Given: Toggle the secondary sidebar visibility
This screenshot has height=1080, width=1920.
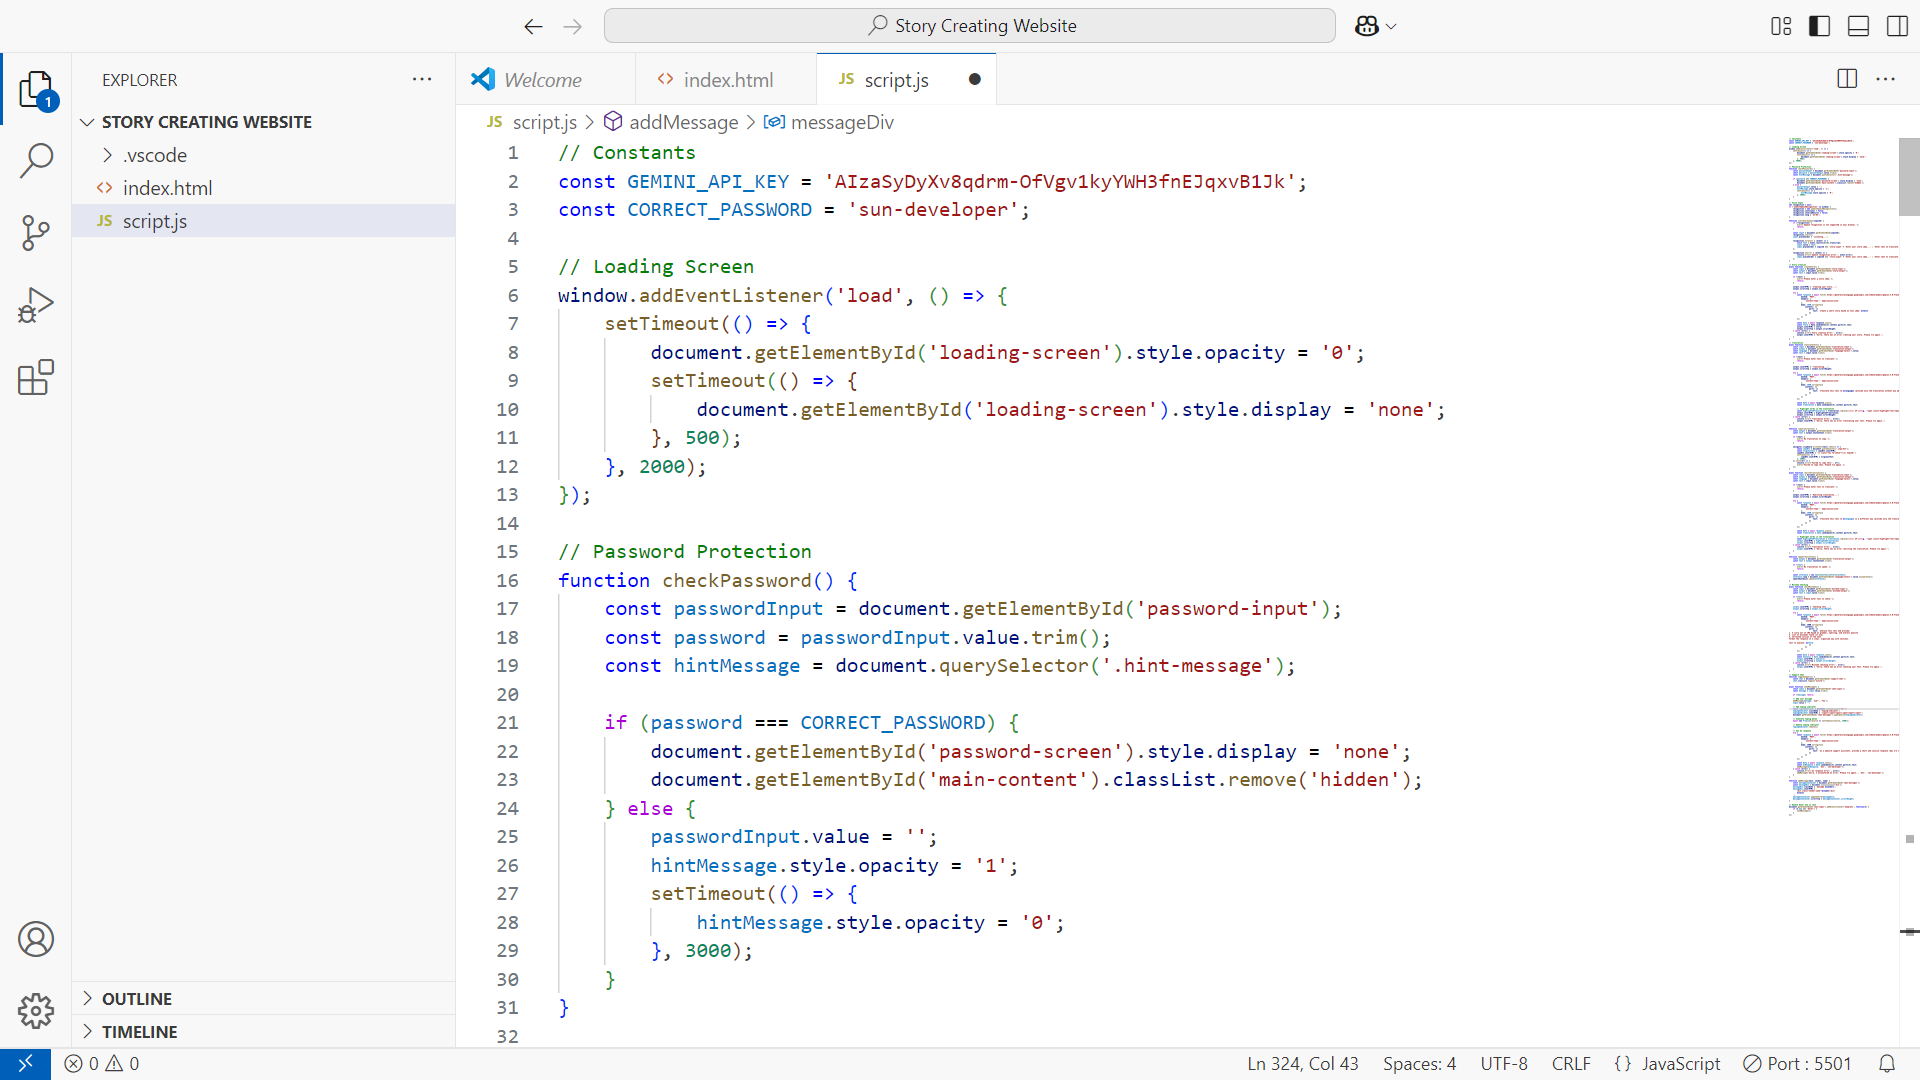Looking at the screenshot, I should (x=1896, y=26).
